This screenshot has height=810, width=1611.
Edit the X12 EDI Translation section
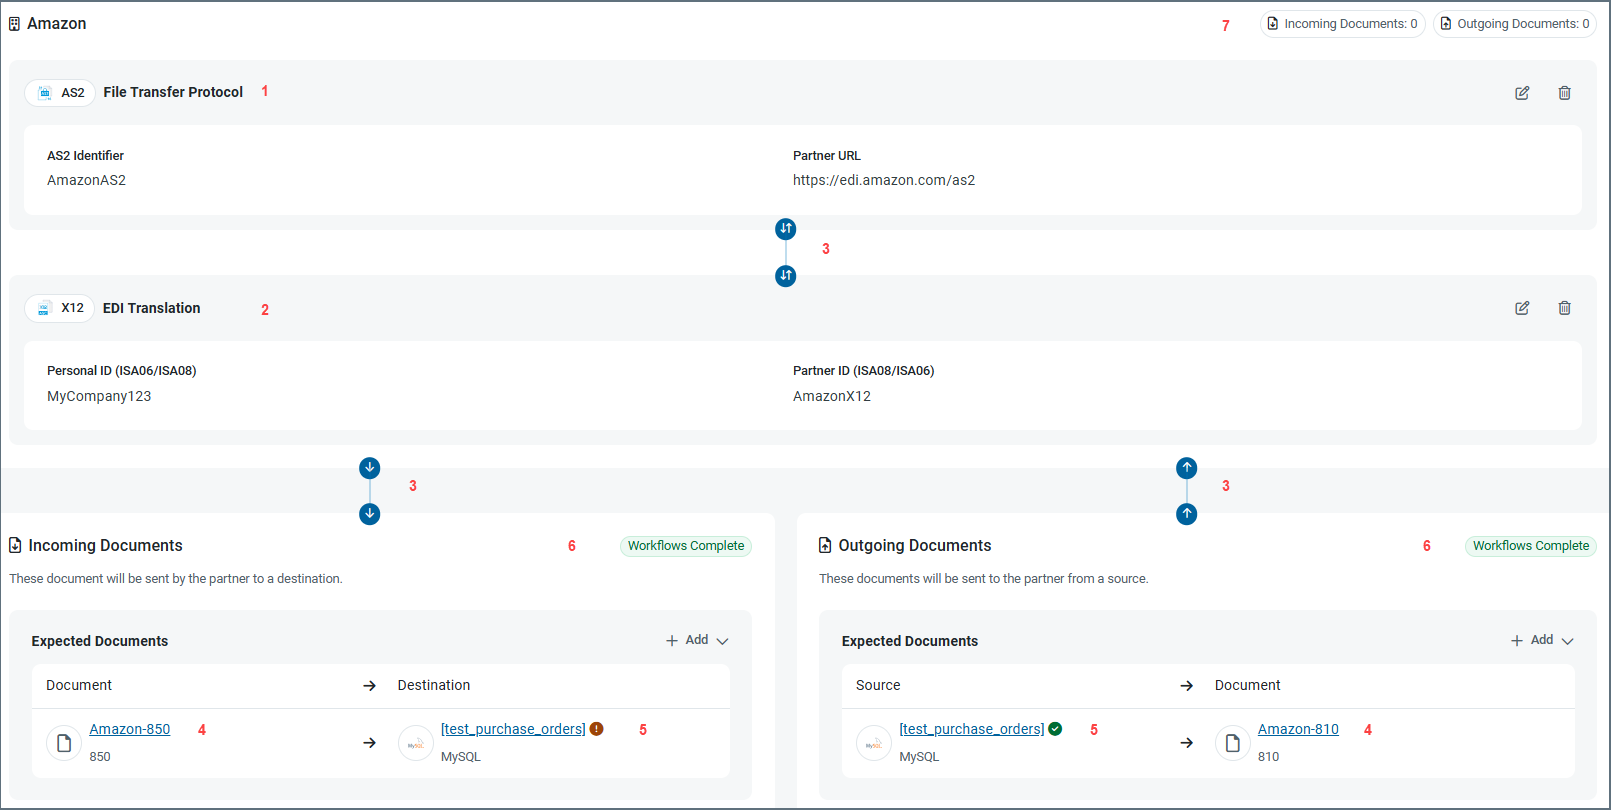[x=1522, y=308]
